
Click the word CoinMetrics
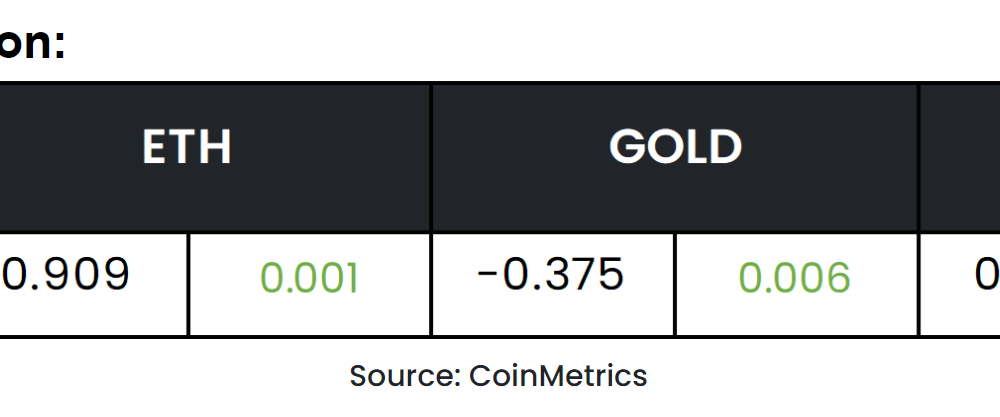558,376
